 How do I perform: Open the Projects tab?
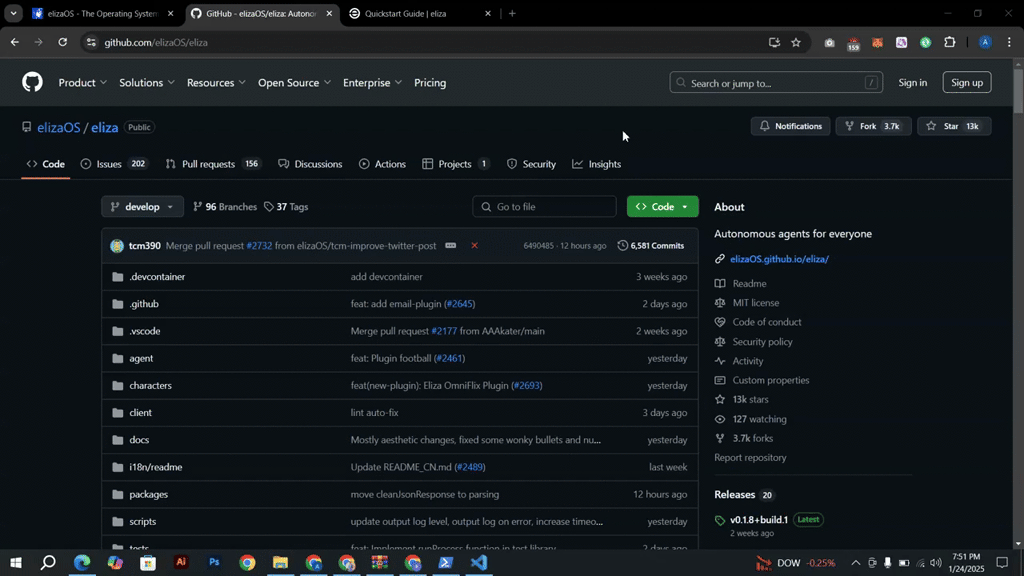(x=456, y=164)
